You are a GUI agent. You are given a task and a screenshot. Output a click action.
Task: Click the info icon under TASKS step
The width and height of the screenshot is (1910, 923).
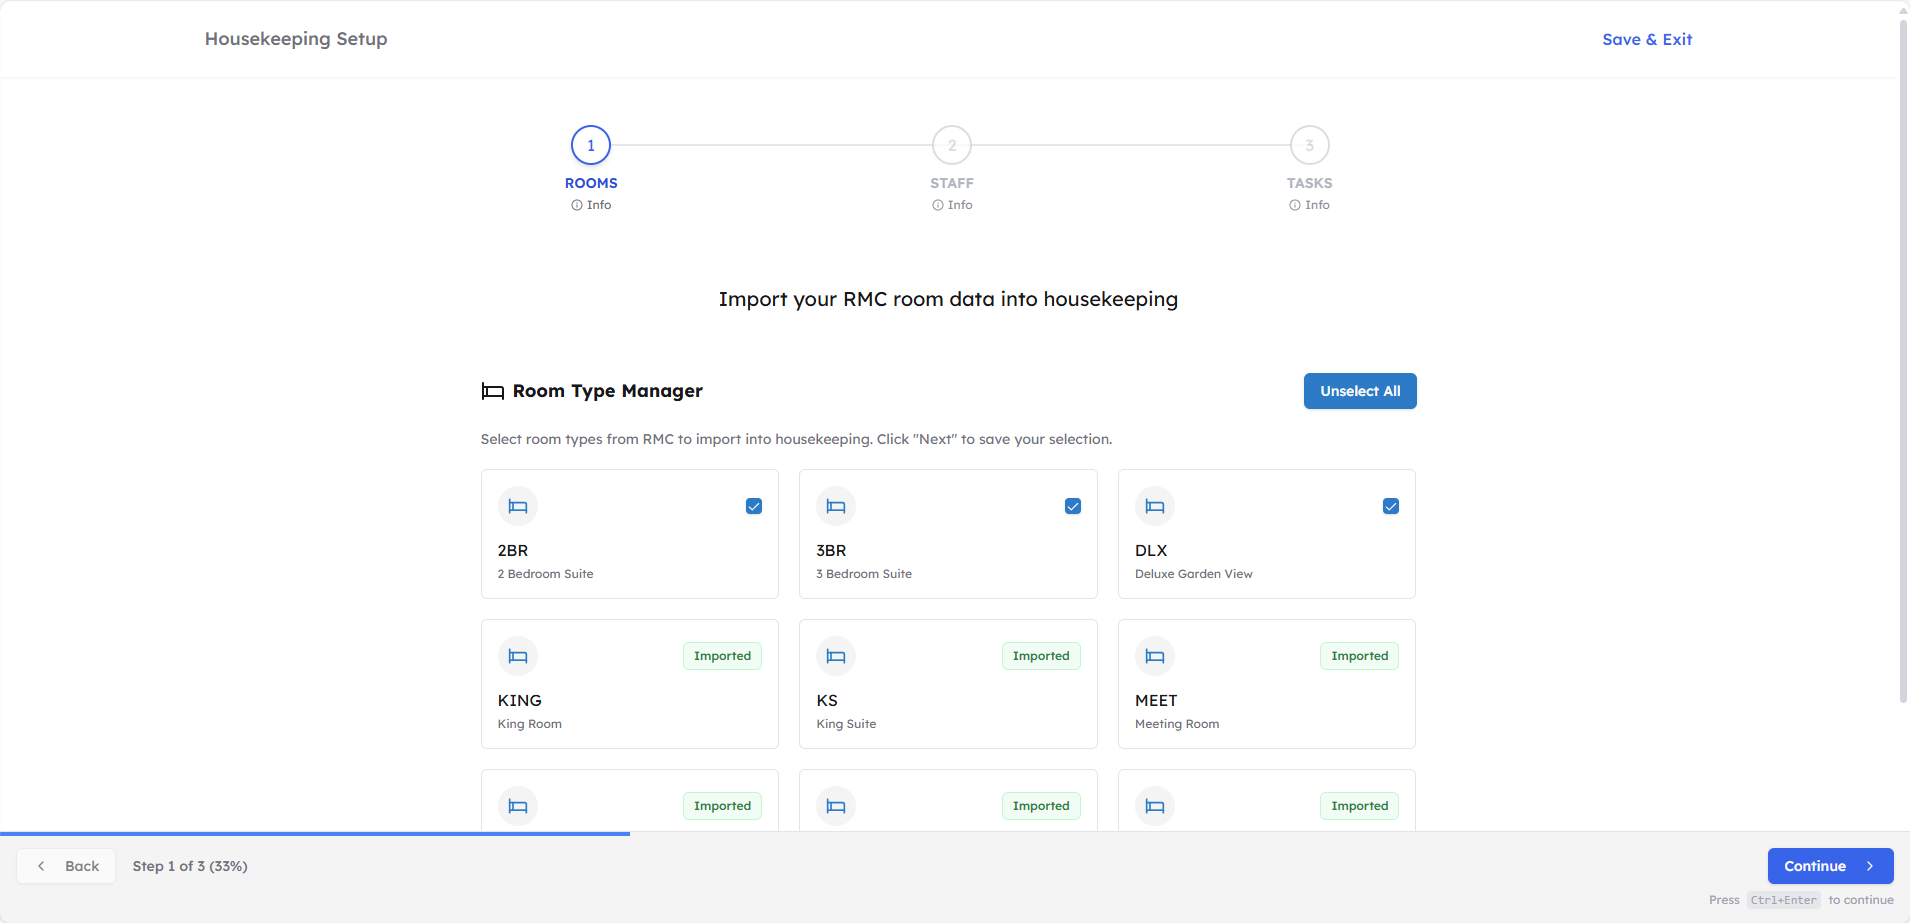coord(1295,205)
